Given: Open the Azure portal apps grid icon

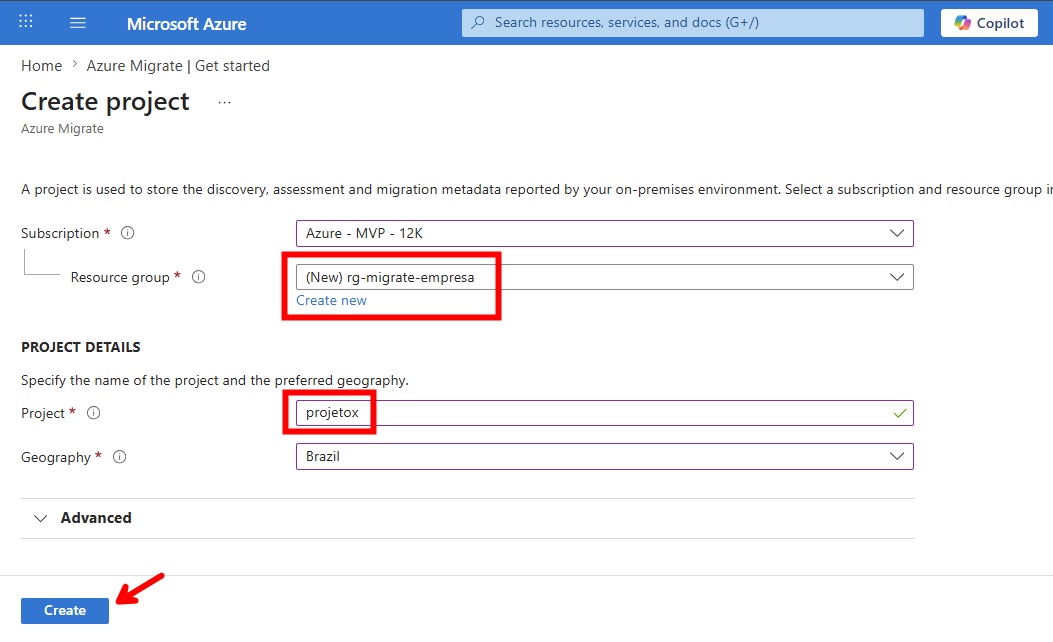Looking at the screenshot, I should point(26,21).
